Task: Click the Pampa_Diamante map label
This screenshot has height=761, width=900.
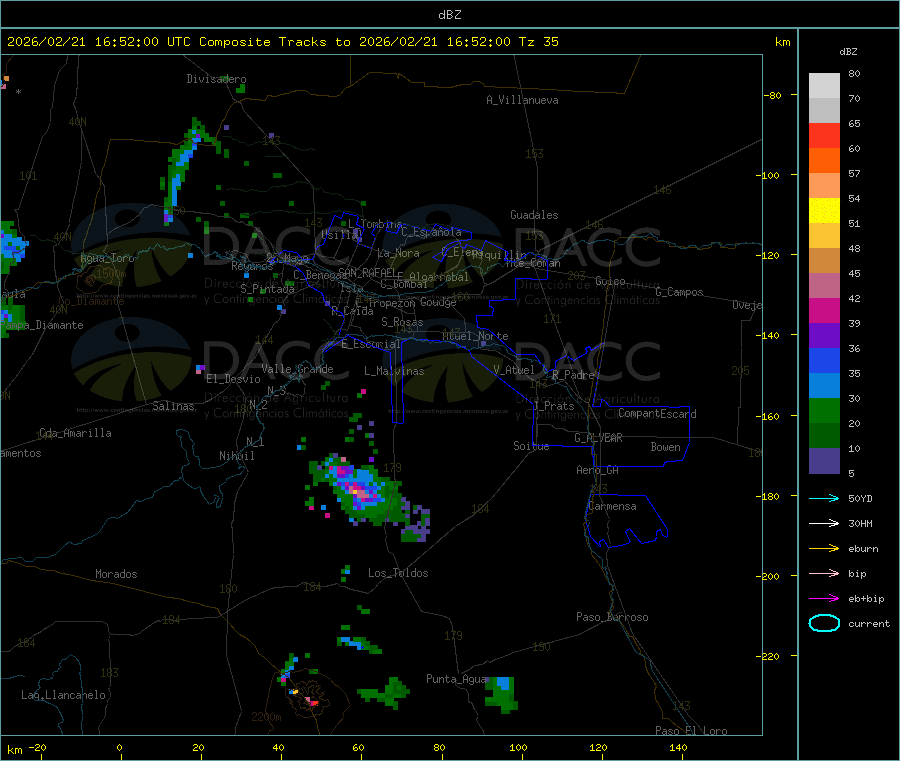Action: coord(42,325)
